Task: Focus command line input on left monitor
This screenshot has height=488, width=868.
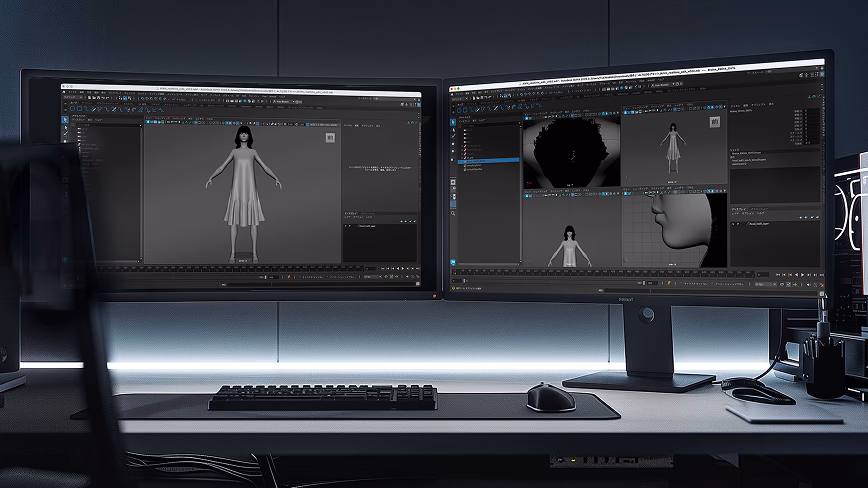Action: tap(321, 284)
